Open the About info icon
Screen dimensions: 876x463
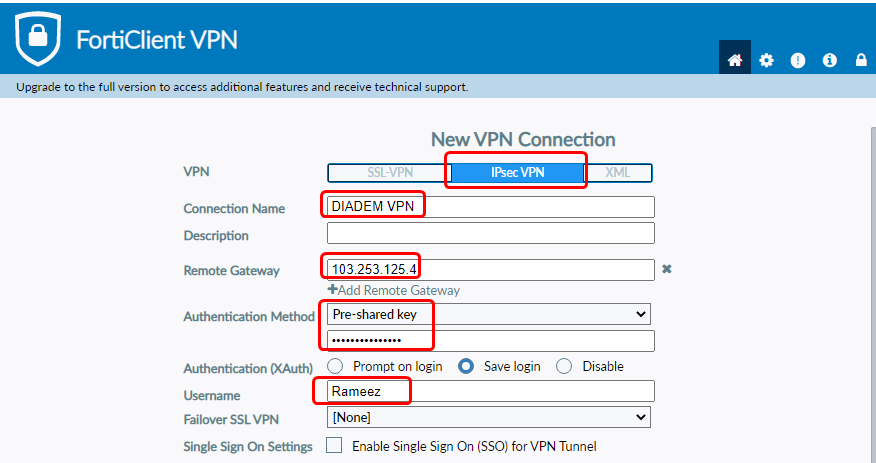click(829, 60)
